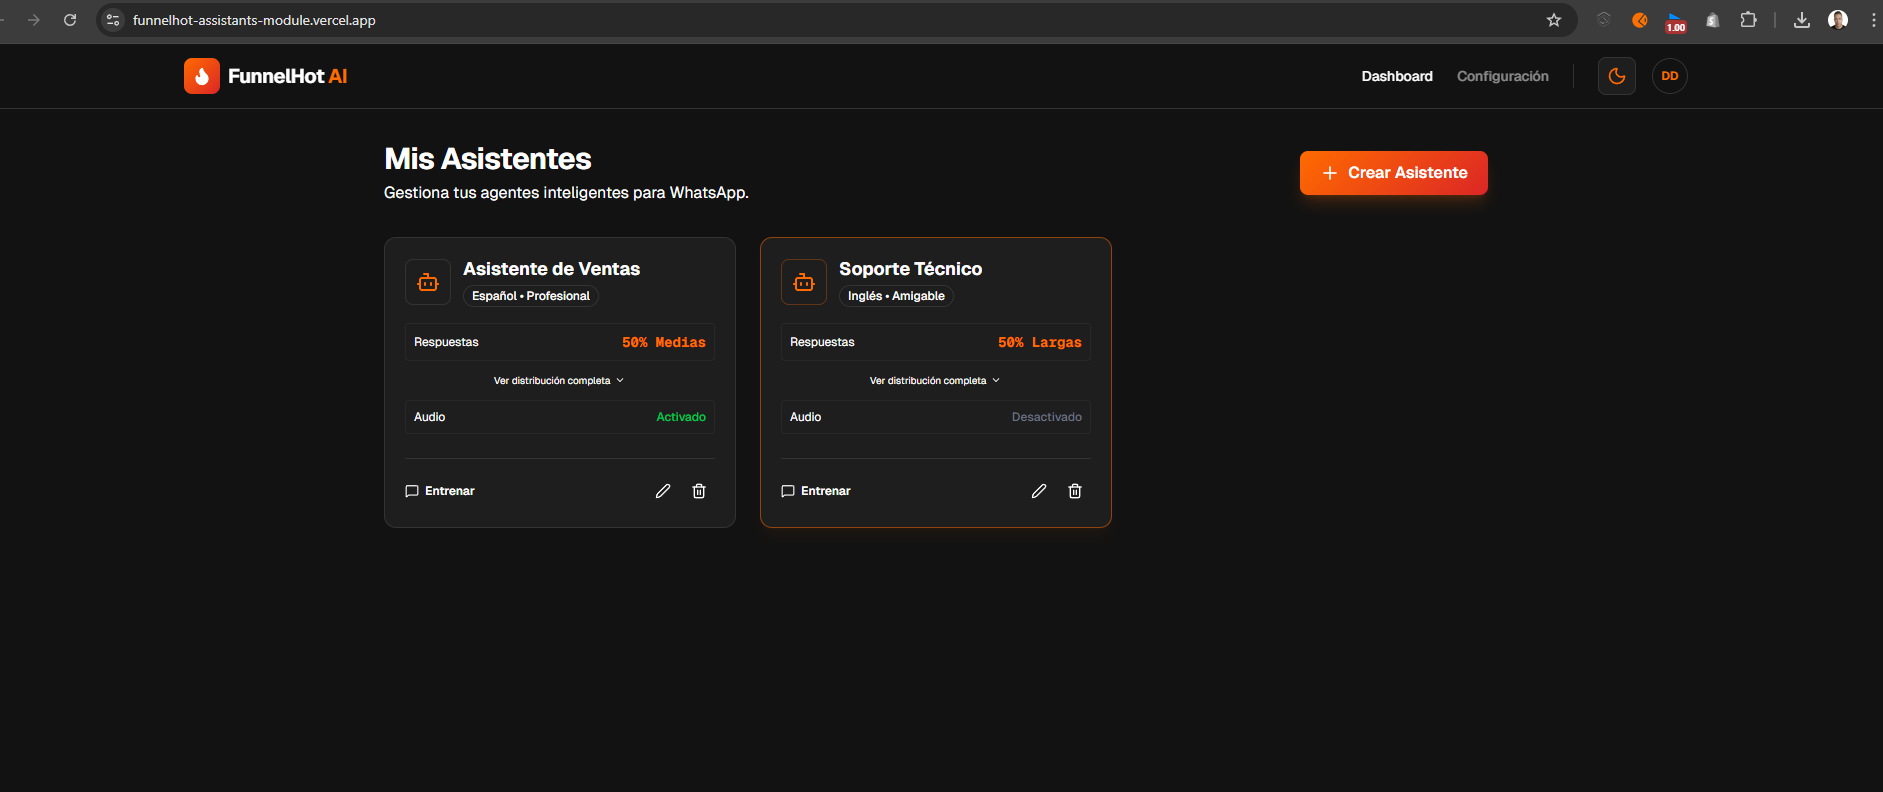Click the 50% Medias value
This screenshot has width=1883, height=792.
click(x=664, y=342)
